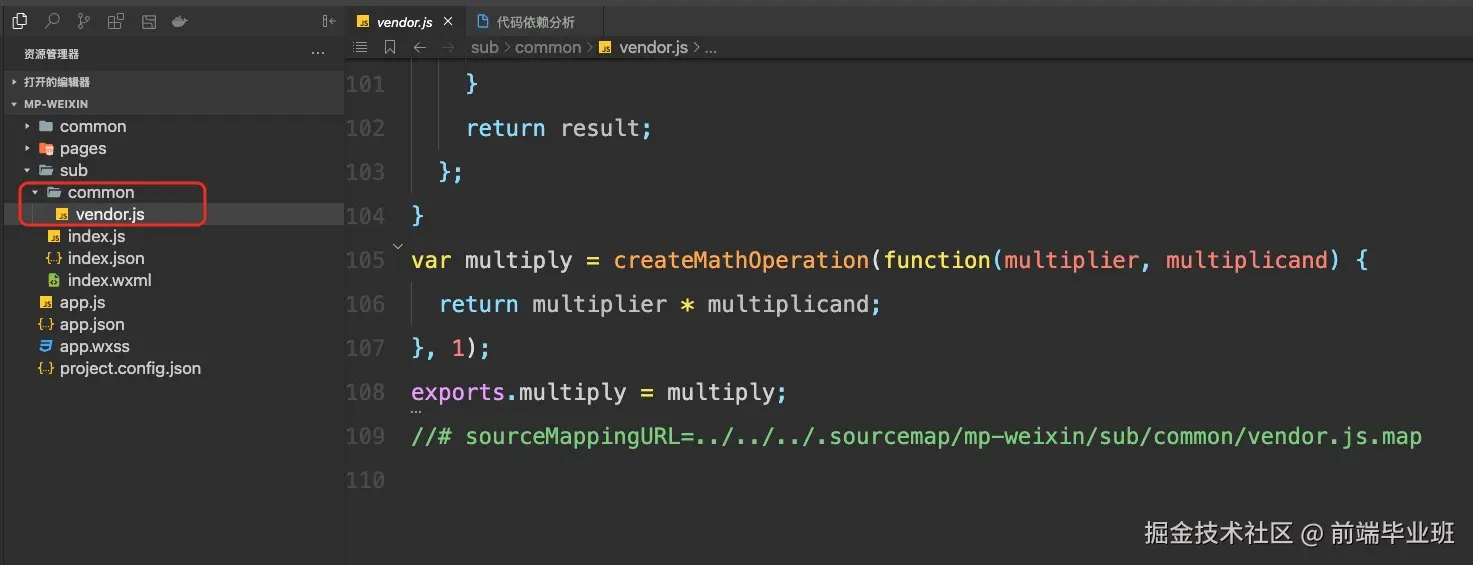Click 'return multiplier * multiplicand;' line
The width and height of the screenshot is (1473, 565).
(660, 304)
